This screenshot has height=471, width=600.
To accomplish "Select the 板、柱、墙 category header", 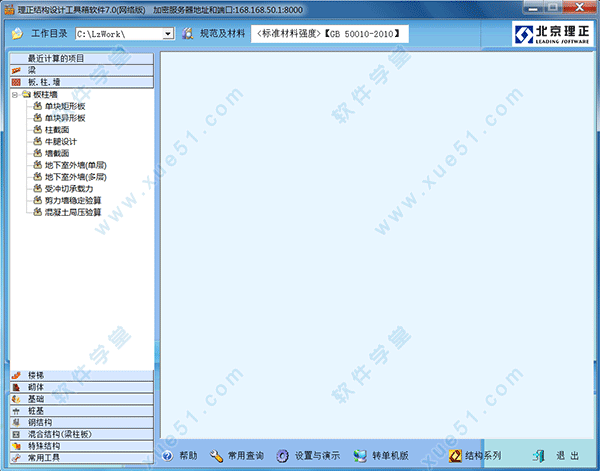I will click(82, 82).
